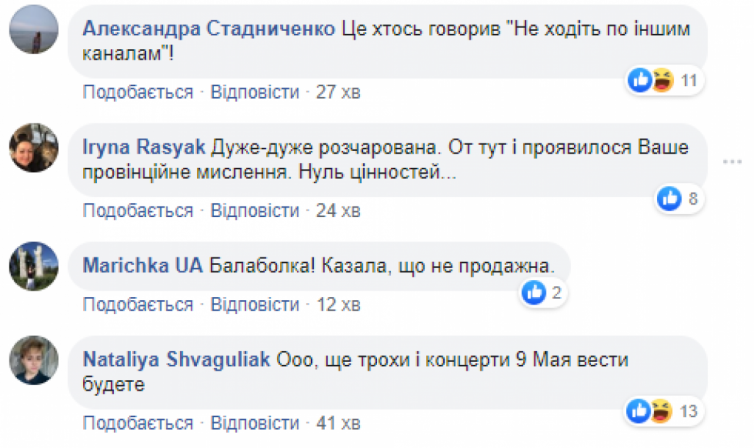
Task: Like Nataliya Shvaguliak's comment via Подобається
Action: [137, 421]
